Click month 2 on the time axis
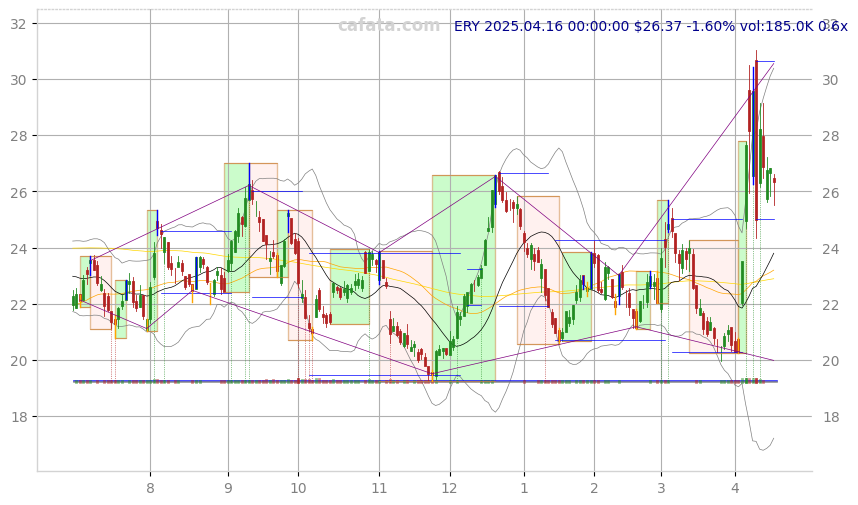Screen dimensions: 858x505 tap(594, 488)
